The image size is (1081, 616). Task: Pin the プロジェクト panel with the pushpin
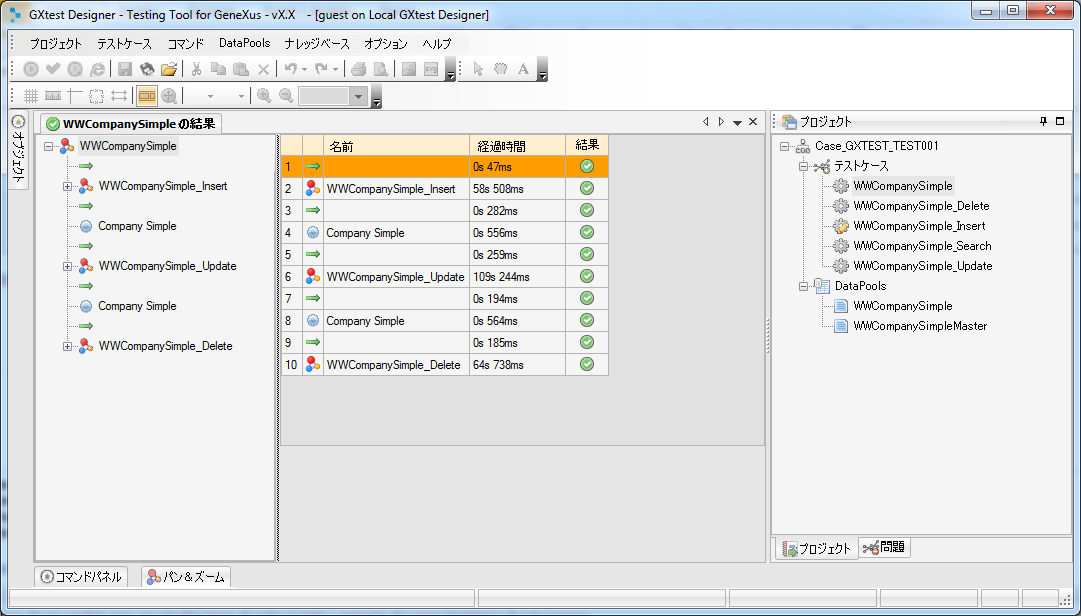[1044, 122]
